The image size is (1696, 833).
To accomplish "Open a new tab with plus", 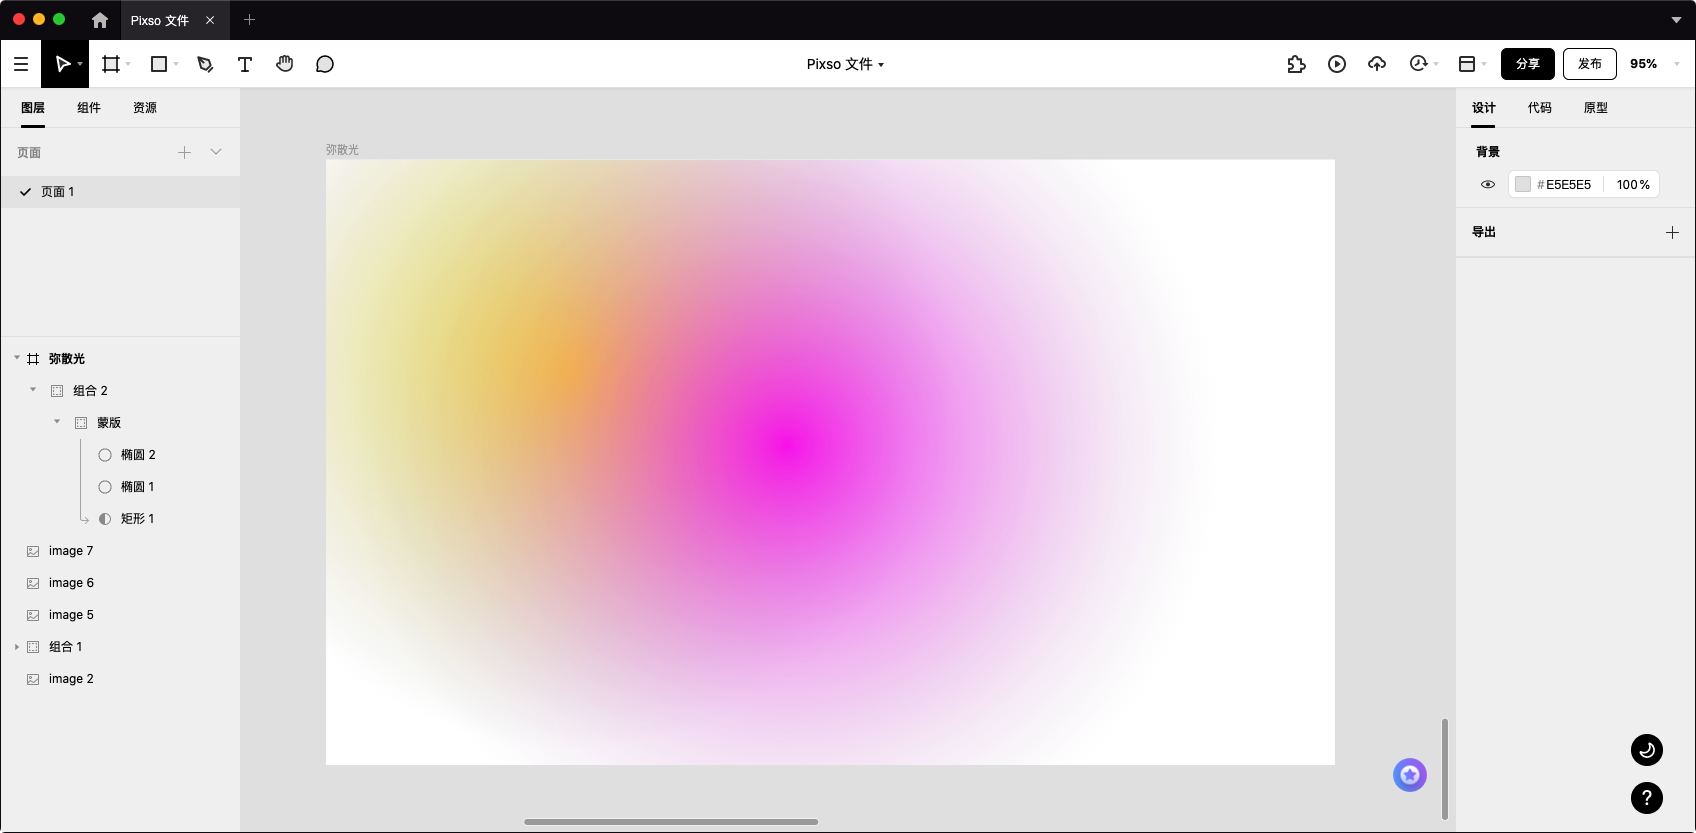I will (x=250, y=20).
